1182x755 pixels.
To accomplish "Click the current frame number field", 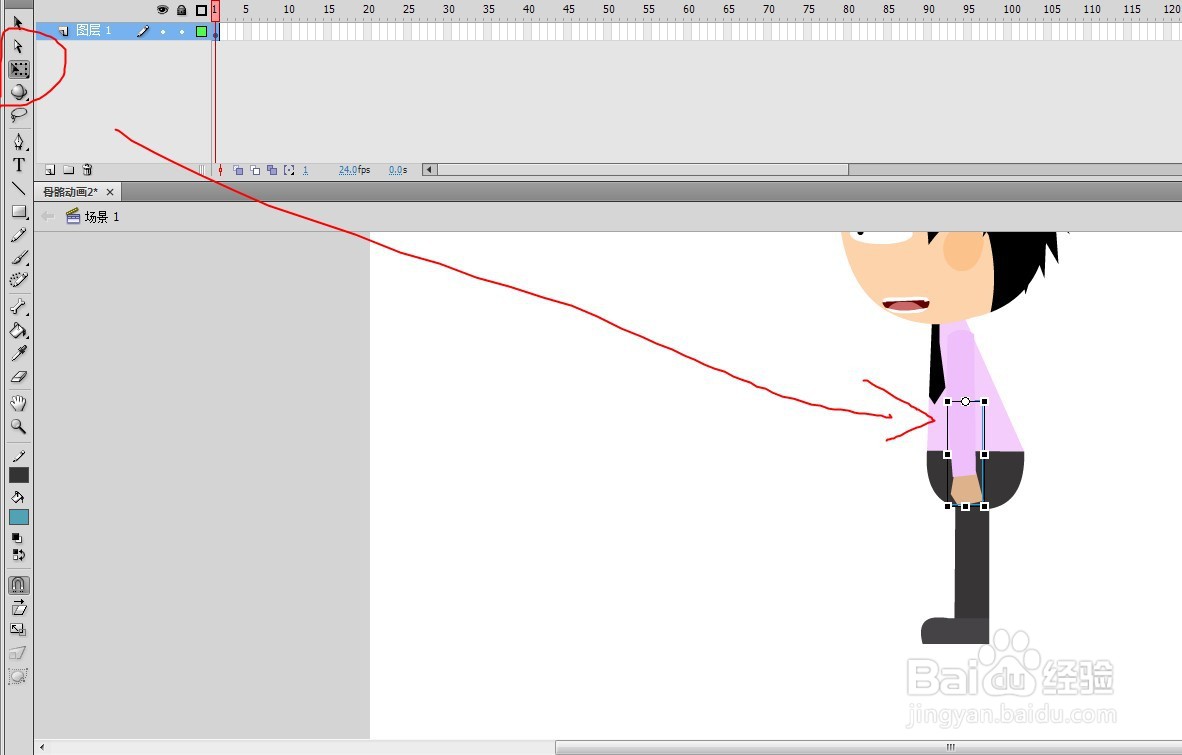I will (x=305, y=170).
